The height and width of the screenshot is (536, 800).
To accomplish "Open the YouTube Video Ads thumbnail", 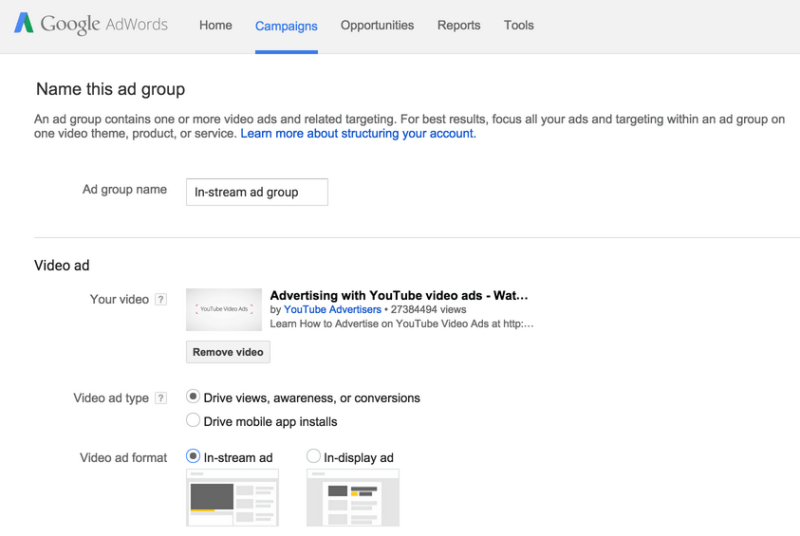I will (225, 310).
